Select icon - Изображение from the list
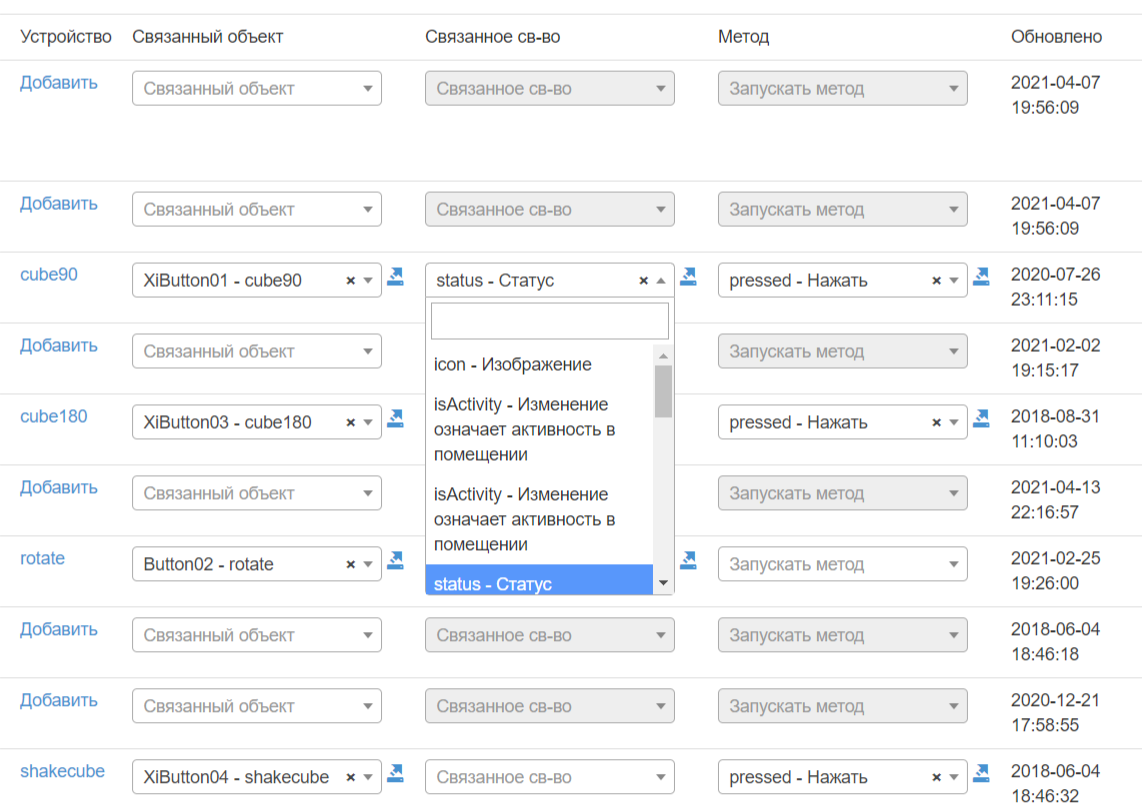 [x=512, y=364]
